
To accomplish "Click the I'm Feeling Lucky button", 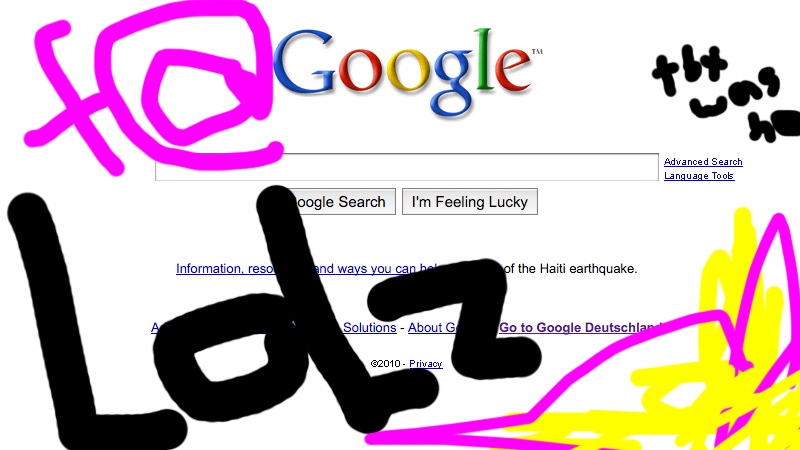I will (469, 202).
